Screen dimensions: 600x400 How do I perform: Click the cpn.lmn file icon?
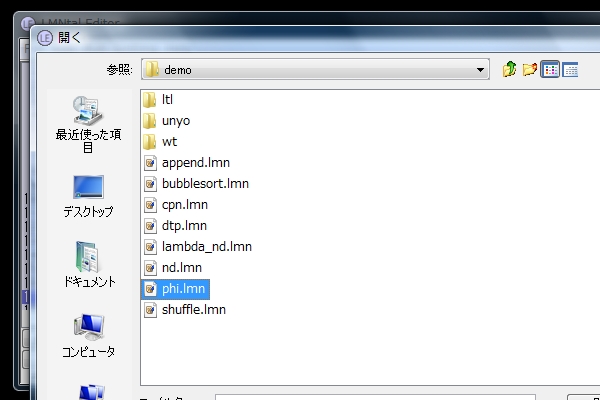(x=151, y=205)
